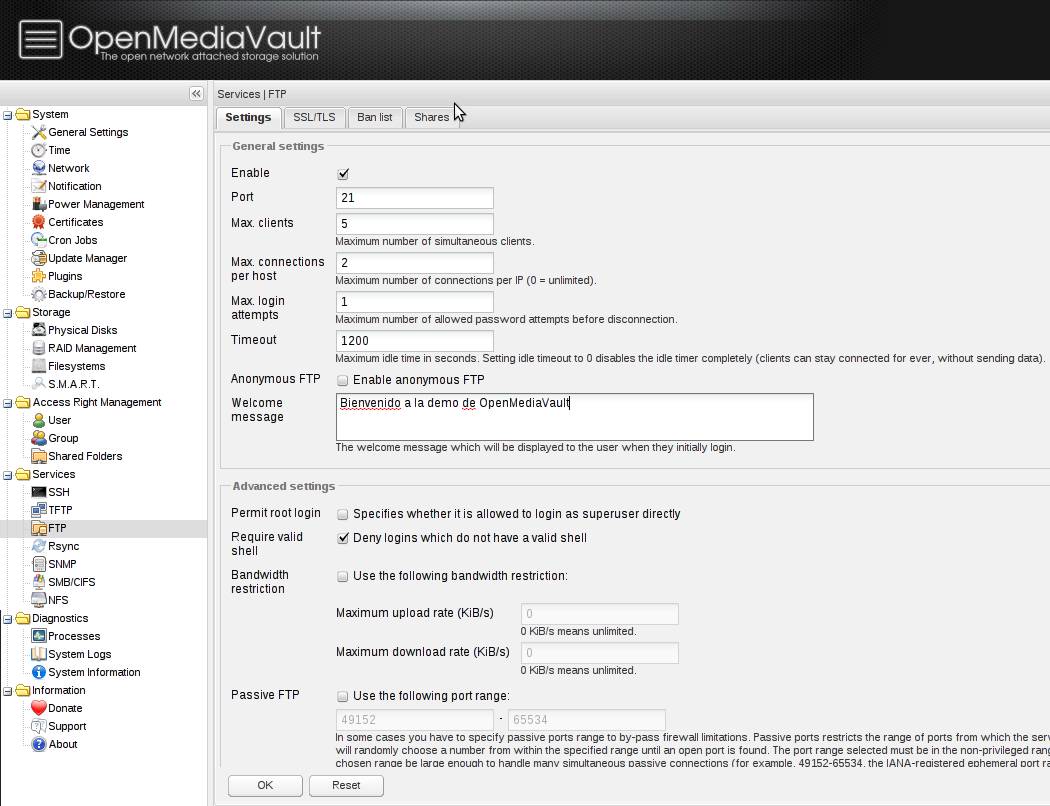This screenshot has height=806, width=1050.
Task: Click the SMB/CIFS icon
Action: [x=39, y=582]
